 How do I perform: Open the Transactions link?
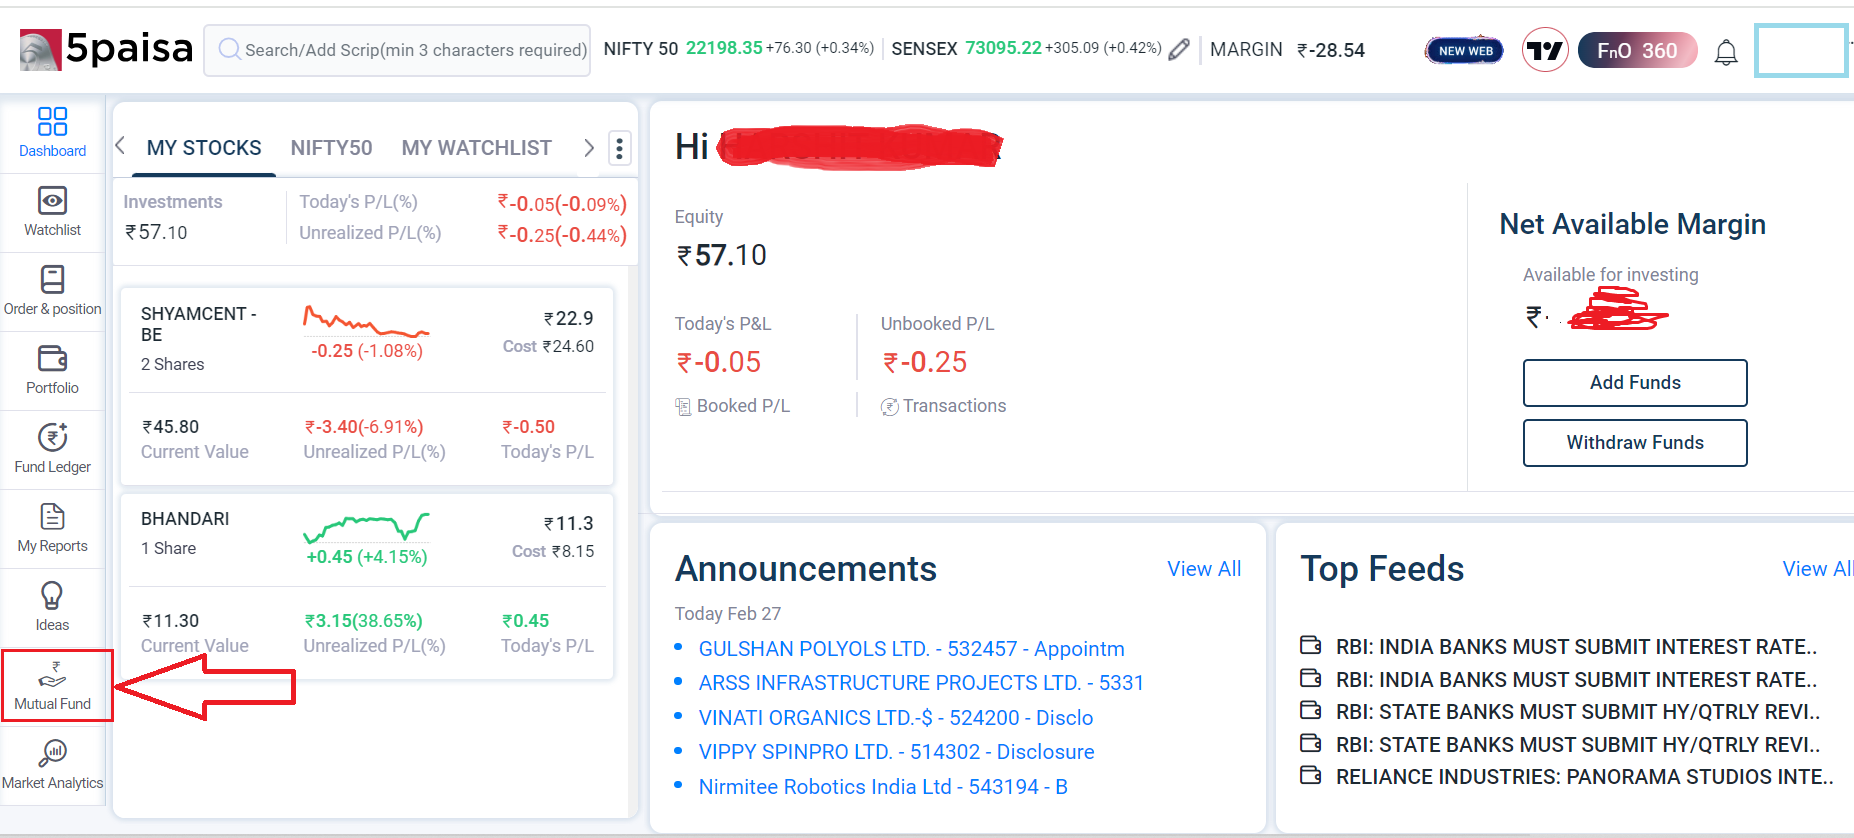click(x=954, y=406)
